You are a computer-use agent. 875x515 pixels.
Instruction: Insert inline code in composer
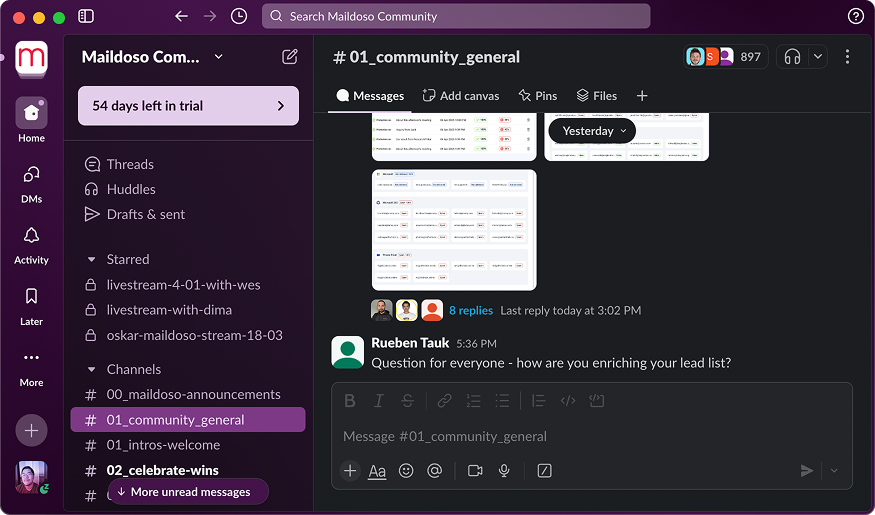(x=568, y=401)
